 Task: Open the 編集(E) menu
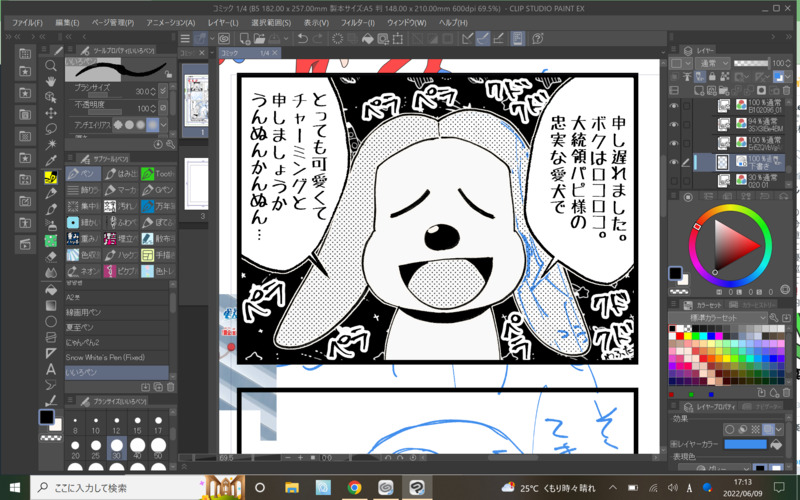click(x=67, y=22)
